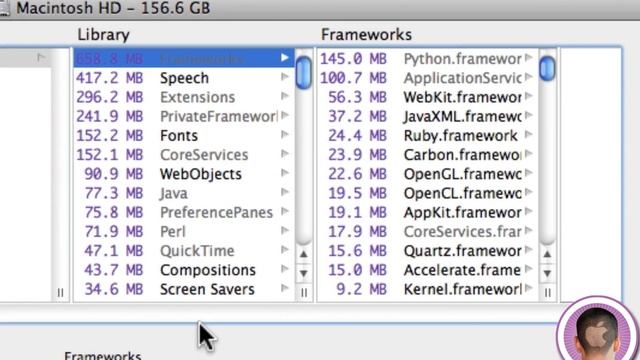640x360 pixels.
Task: Expand Speech folder using its arrow
Action: pos(285,77)
